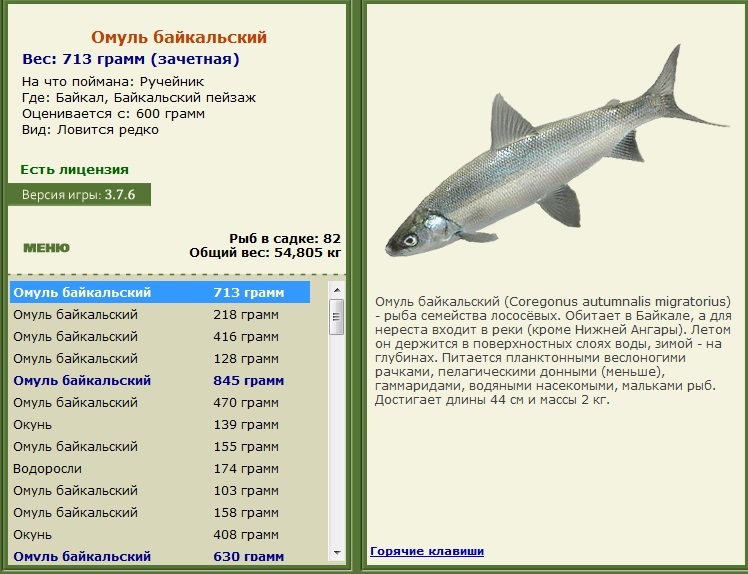Click the Вес: 713 грамм (зачетная) heading
This screenshot has height=574, width=748.
(x=131, y=59)
